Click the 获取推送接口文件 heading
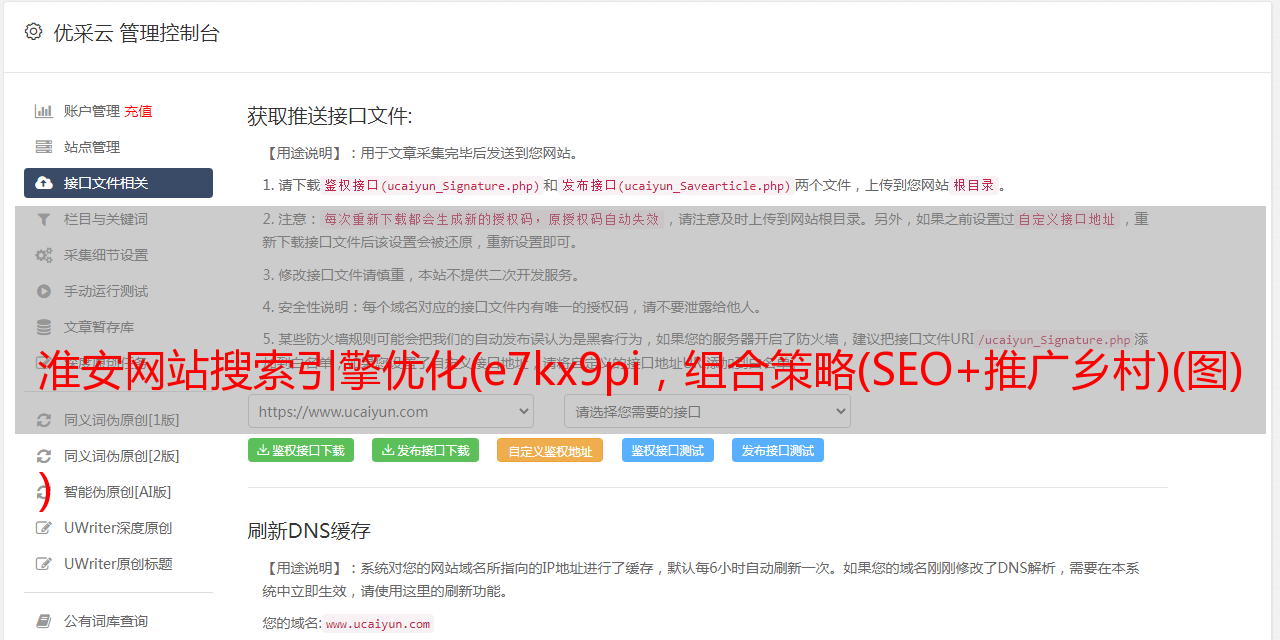 [330, 116]
